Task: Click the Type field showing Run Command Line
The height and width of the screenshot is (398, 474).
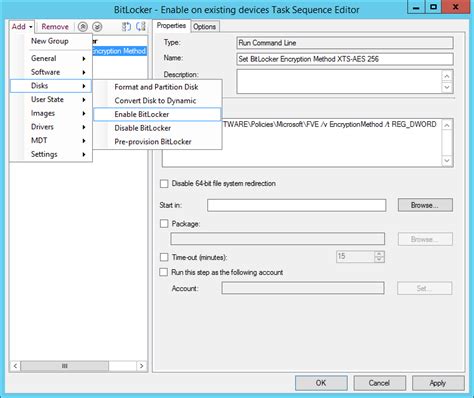Action: click(345, 43)
